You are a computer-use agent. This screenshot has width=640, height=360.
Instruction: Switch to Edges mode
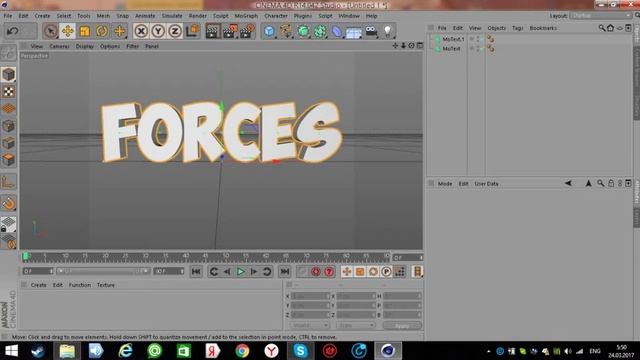point(8,143)
